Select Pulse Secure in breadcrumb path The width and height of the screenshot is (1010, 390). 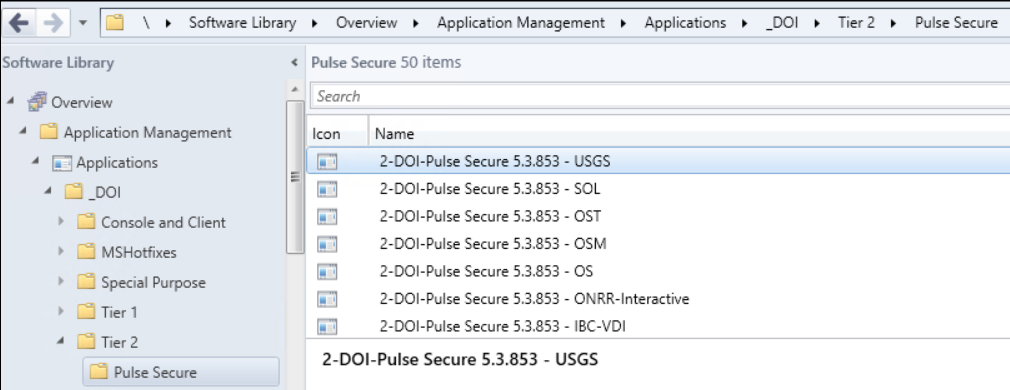pyautogui.click(x=956, y=23)
